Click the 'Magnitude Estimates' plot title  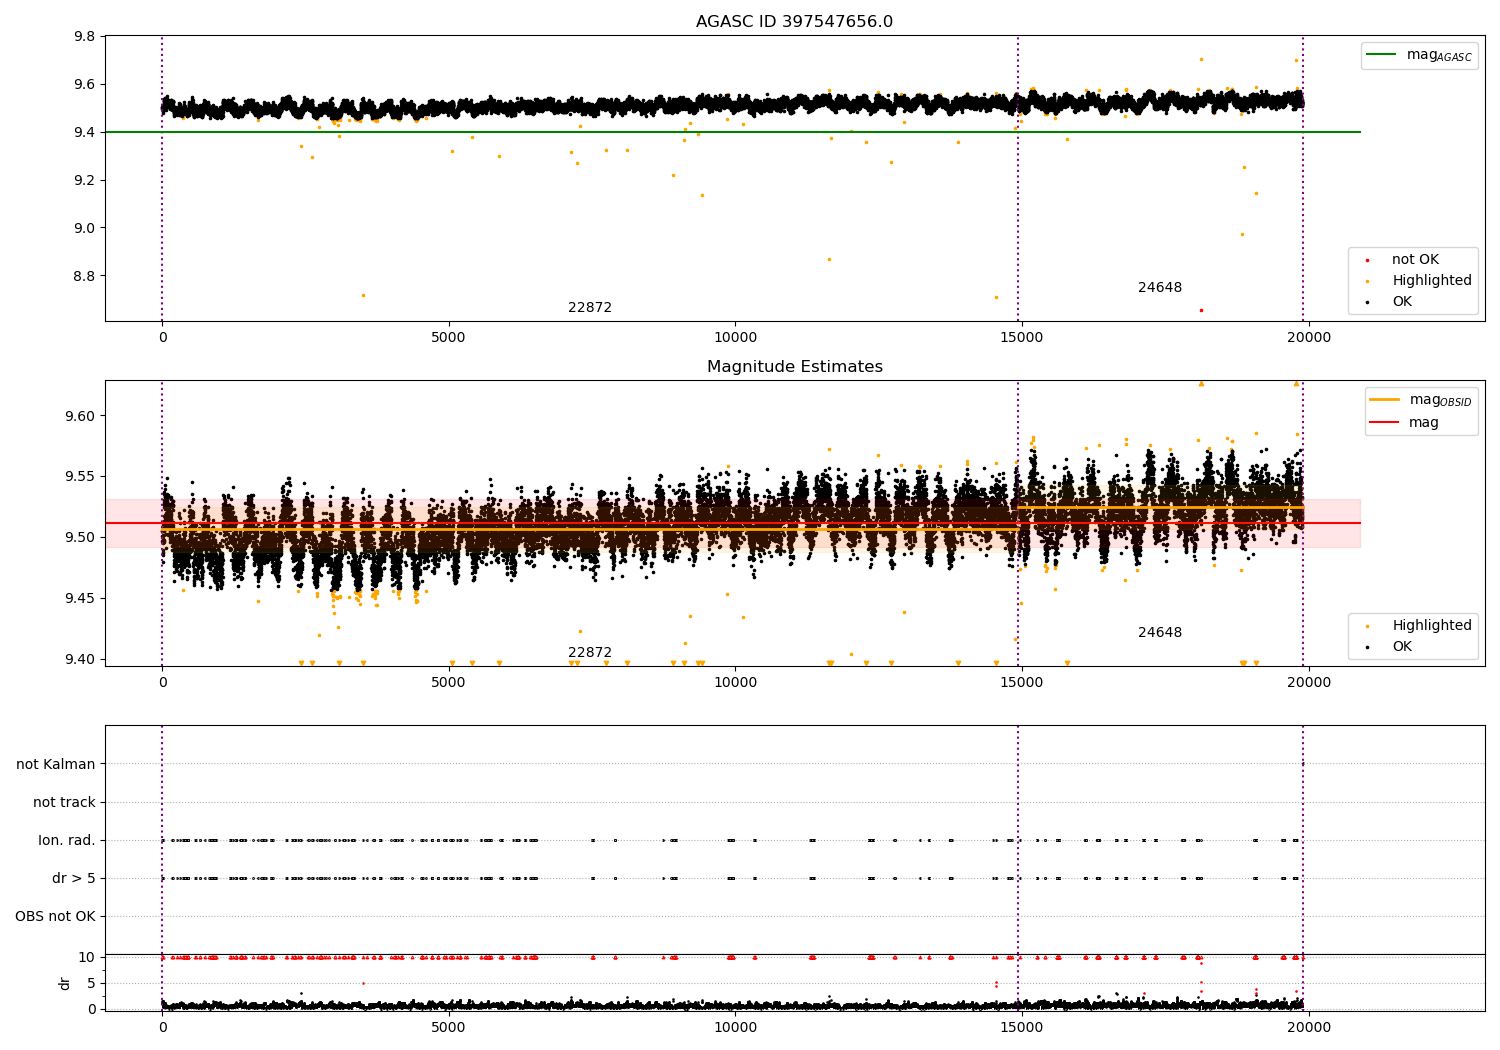coord(794,367)
